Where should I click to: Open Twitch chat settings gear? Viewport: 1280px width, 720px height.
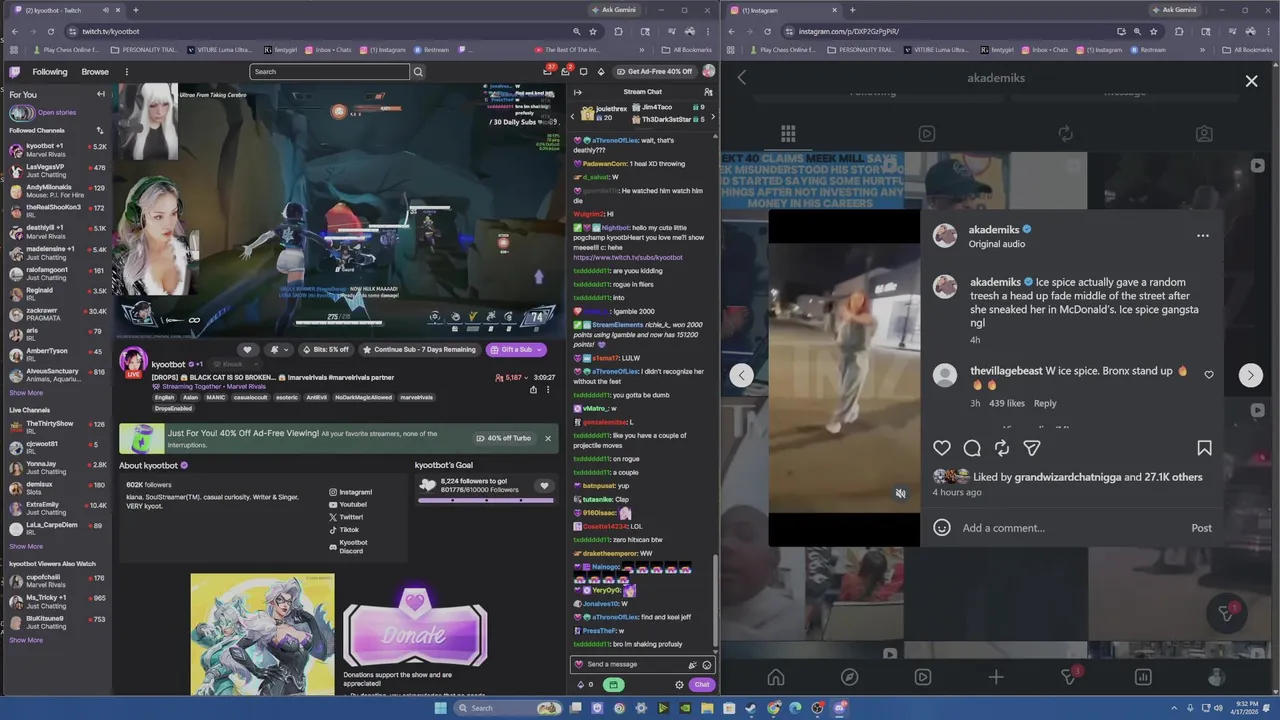[679, 685]
